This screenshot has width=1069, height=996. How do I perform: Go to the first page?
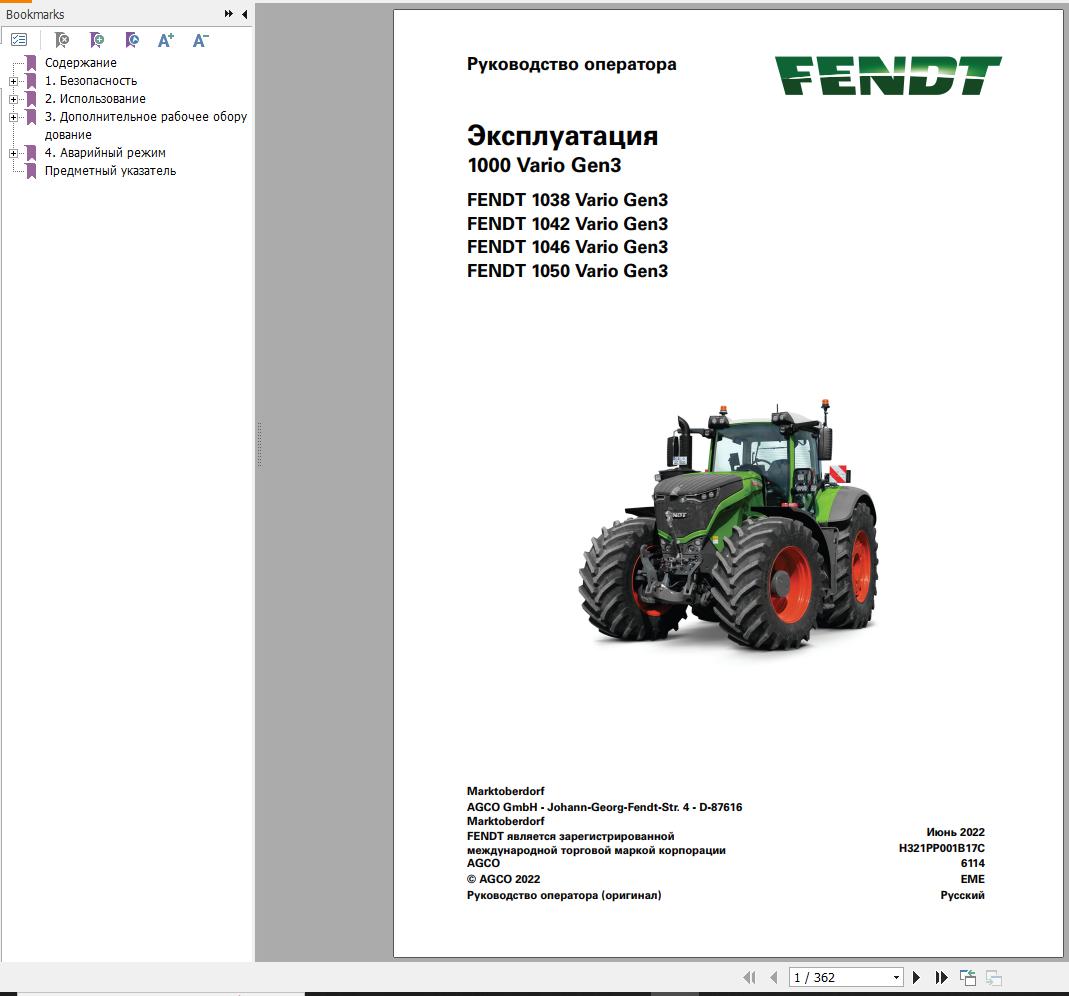[749, 978]
